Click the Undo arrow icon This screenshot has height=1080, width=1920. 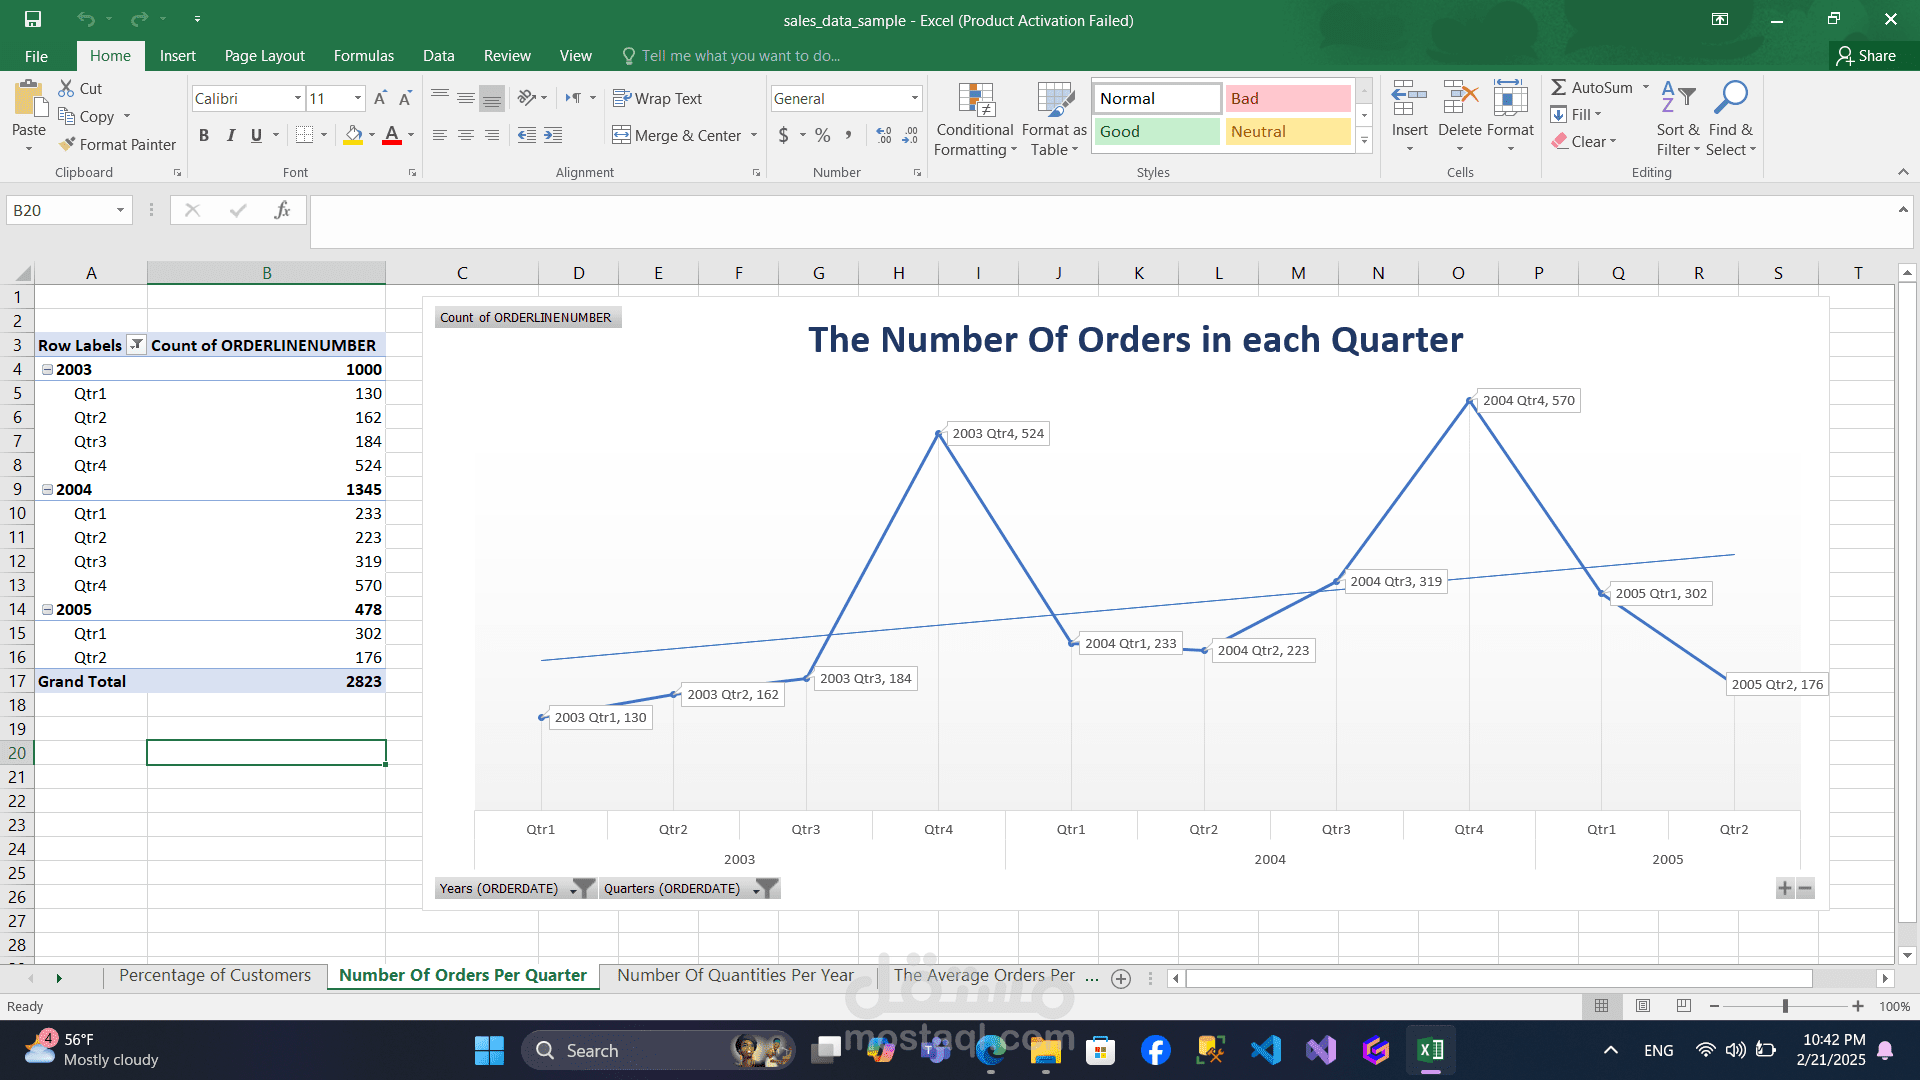[x=86, y=19]
